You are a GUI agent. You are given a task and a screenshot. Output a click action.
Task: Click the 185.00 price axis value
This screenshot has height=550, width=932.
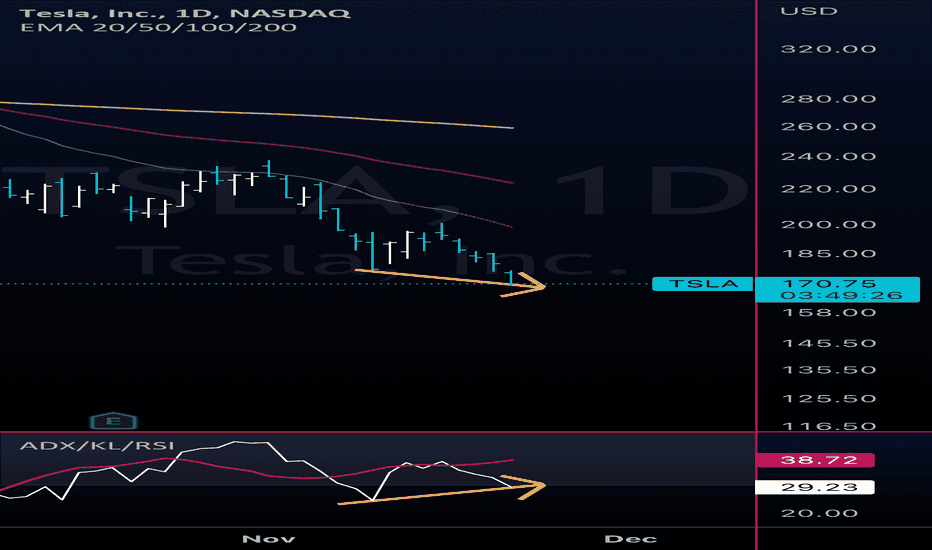829,254
